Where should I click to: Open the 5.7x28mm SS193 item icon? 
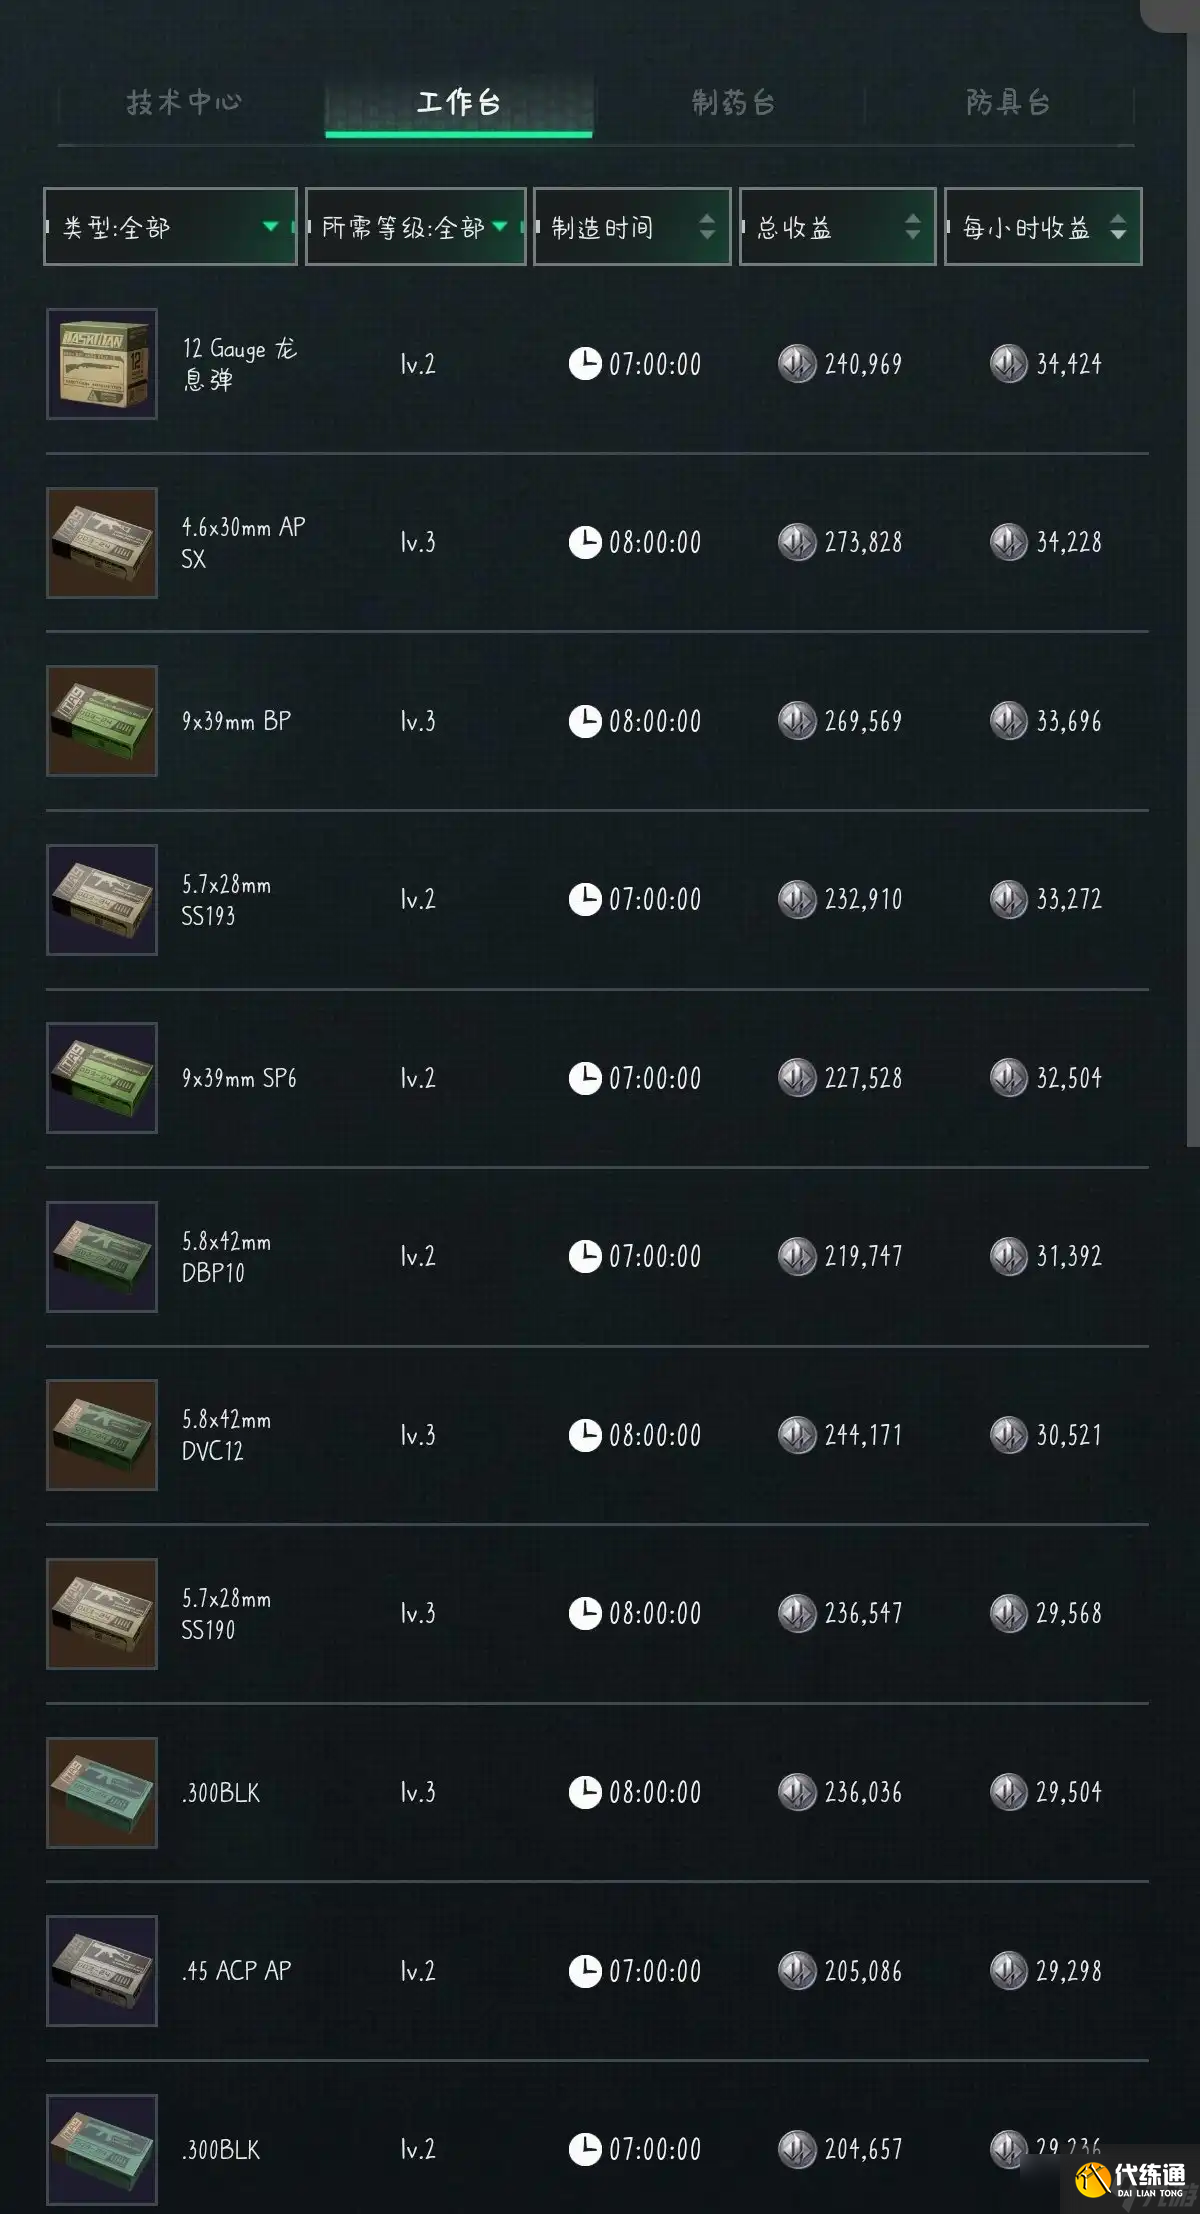[102, 900]
